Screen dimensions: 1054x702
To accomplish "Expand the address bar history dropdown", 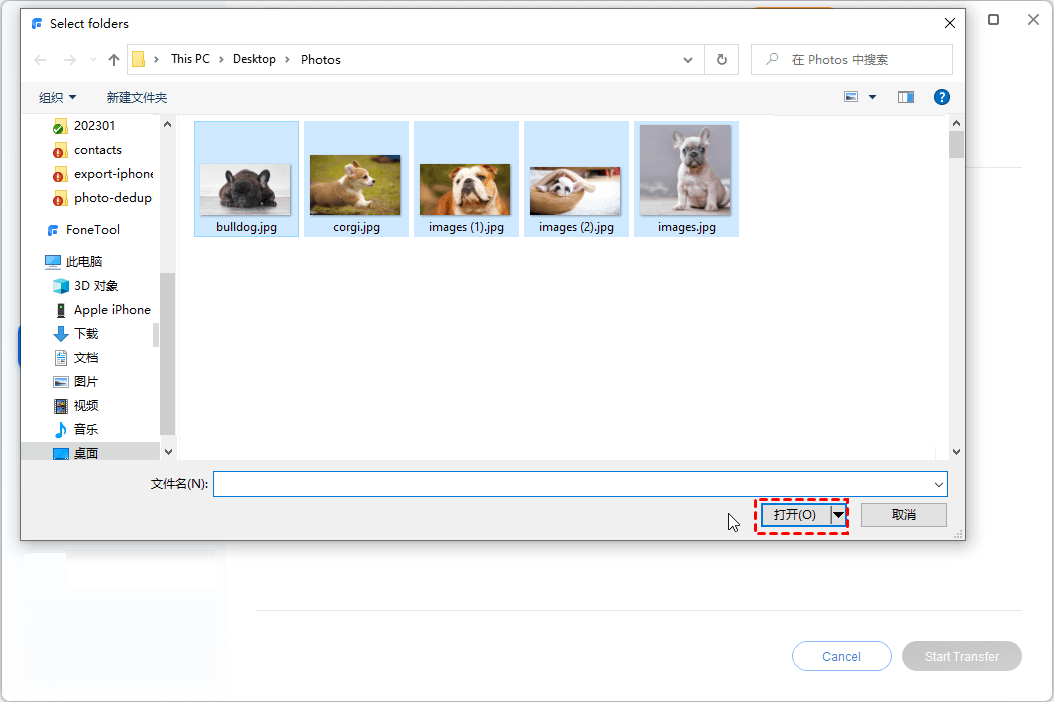I will point(688,60).
